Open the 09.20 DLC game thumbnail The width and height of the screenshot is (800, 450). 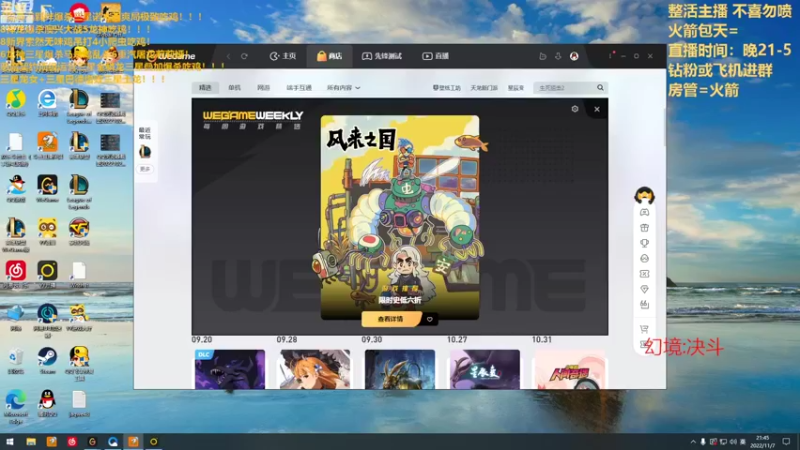point(230,369)
